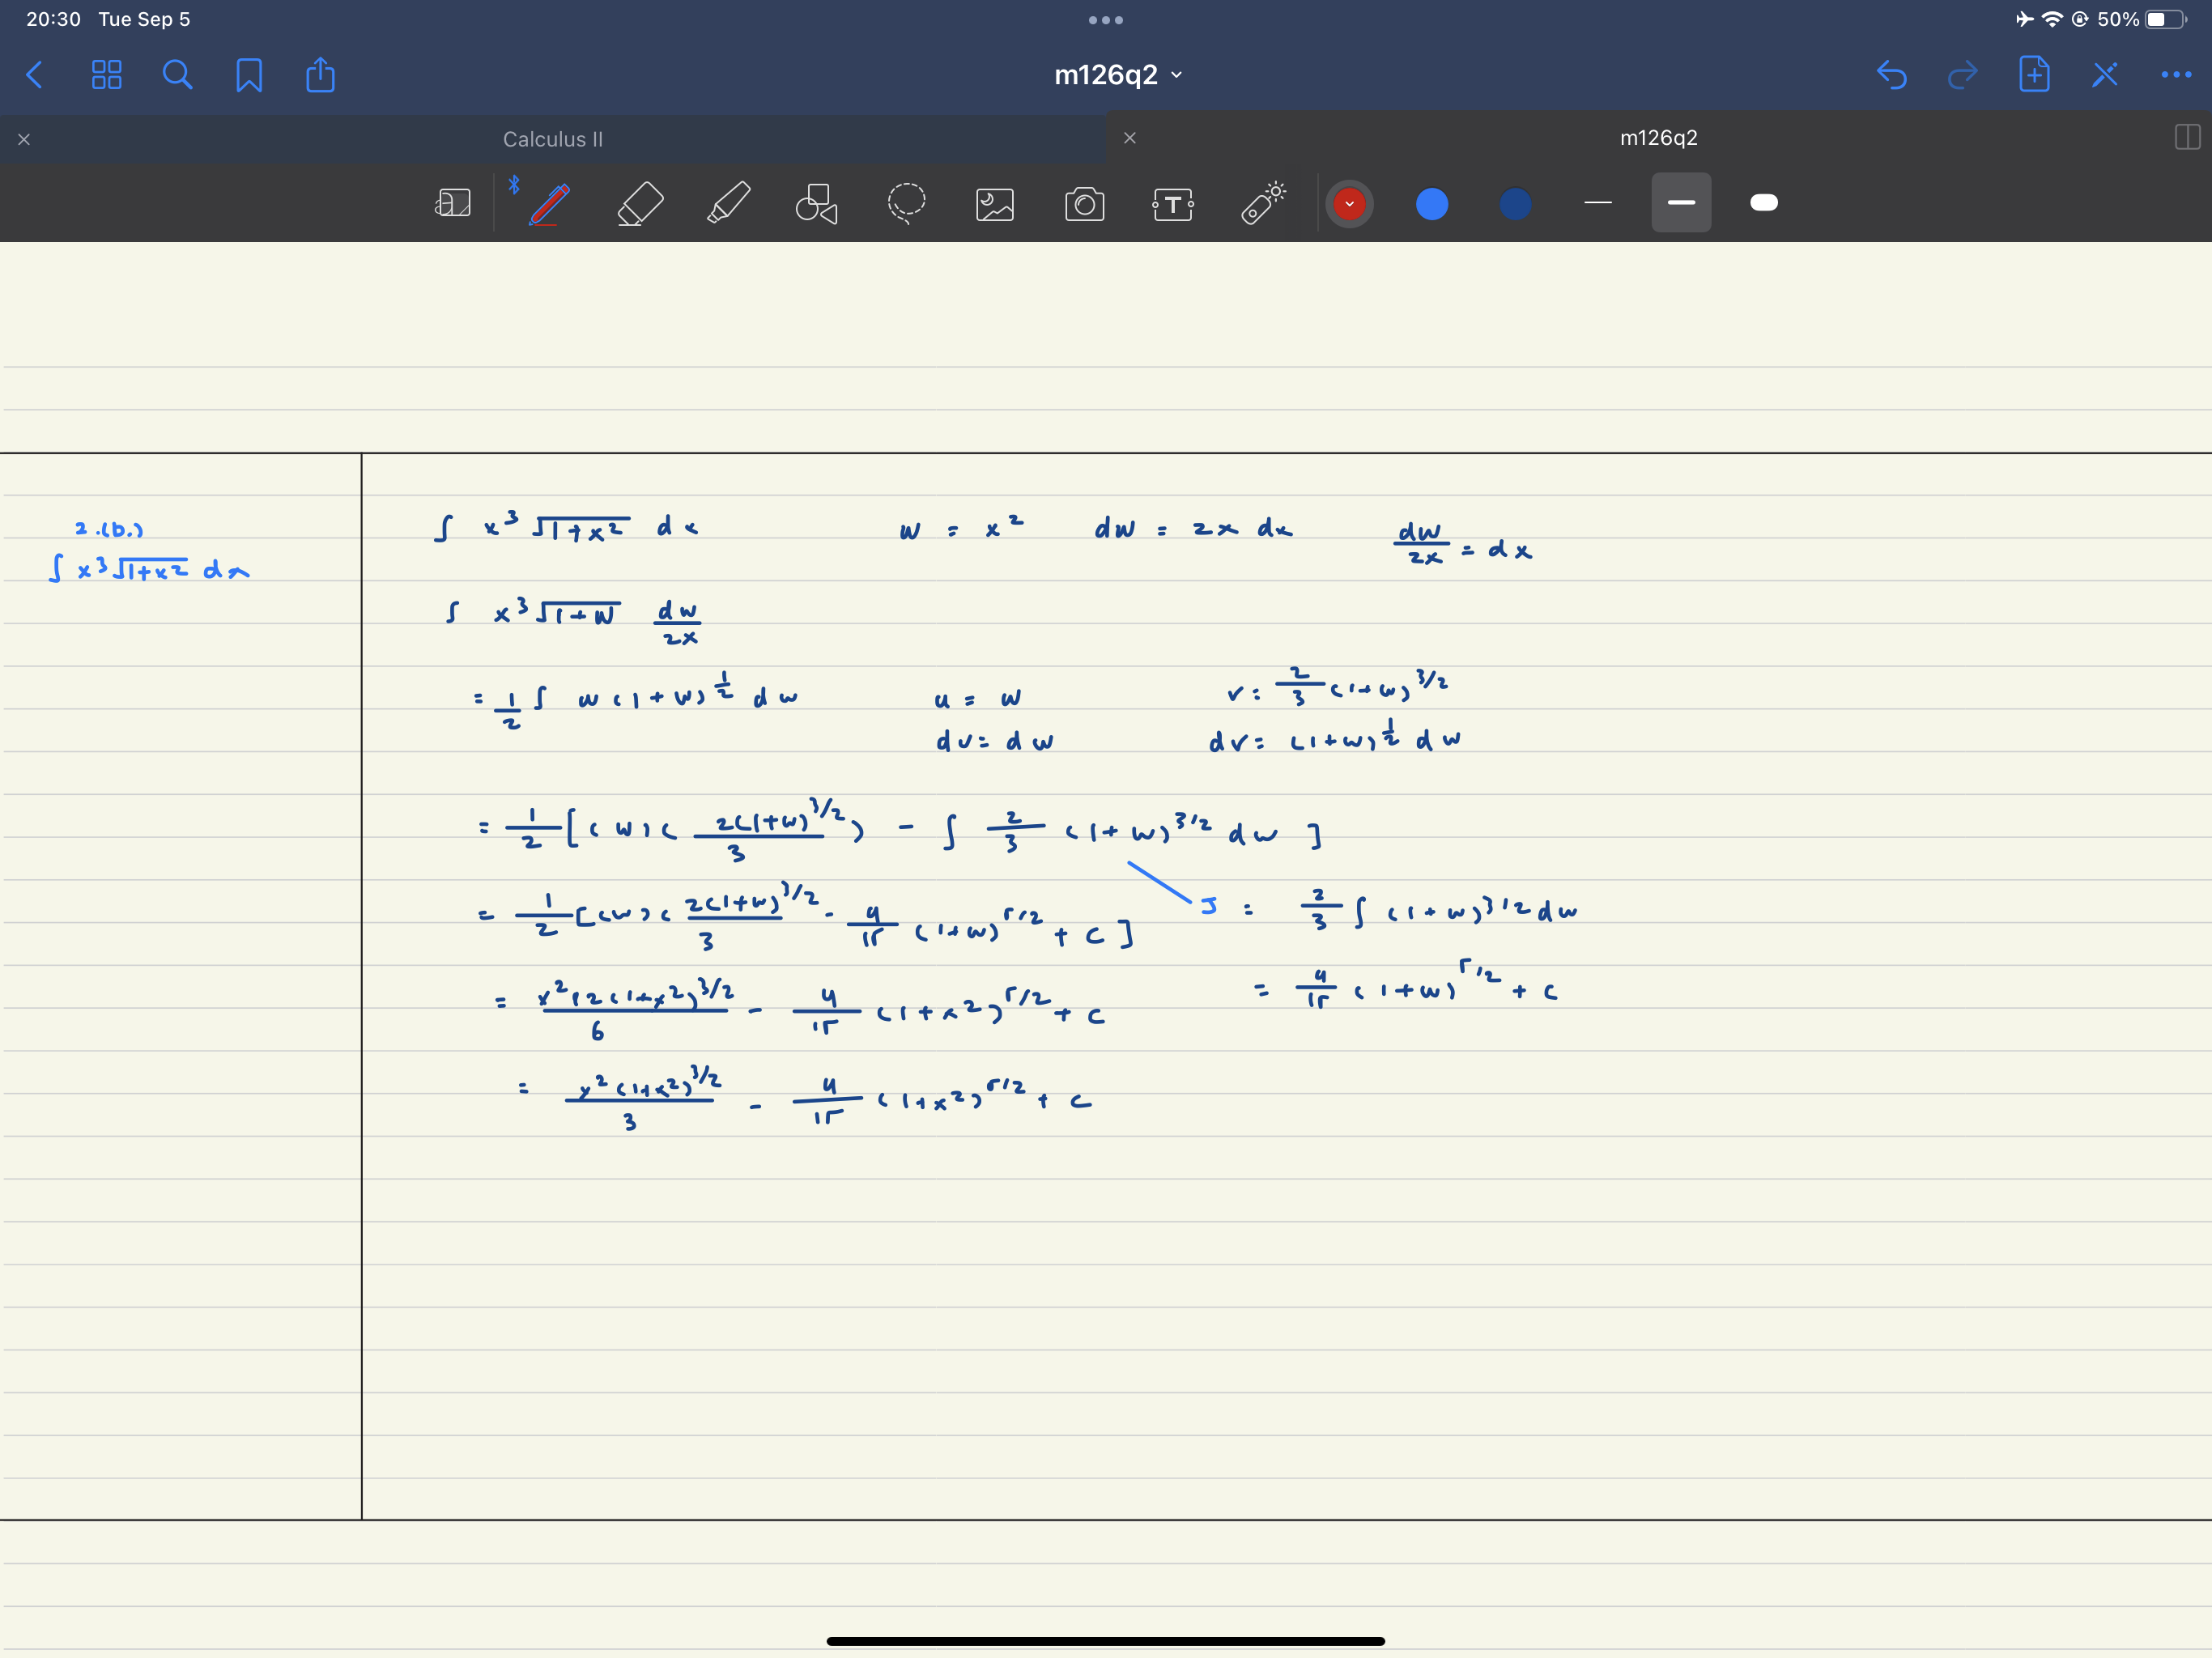Select the Highlighter tool
2212x1658 pixels.
729,204
